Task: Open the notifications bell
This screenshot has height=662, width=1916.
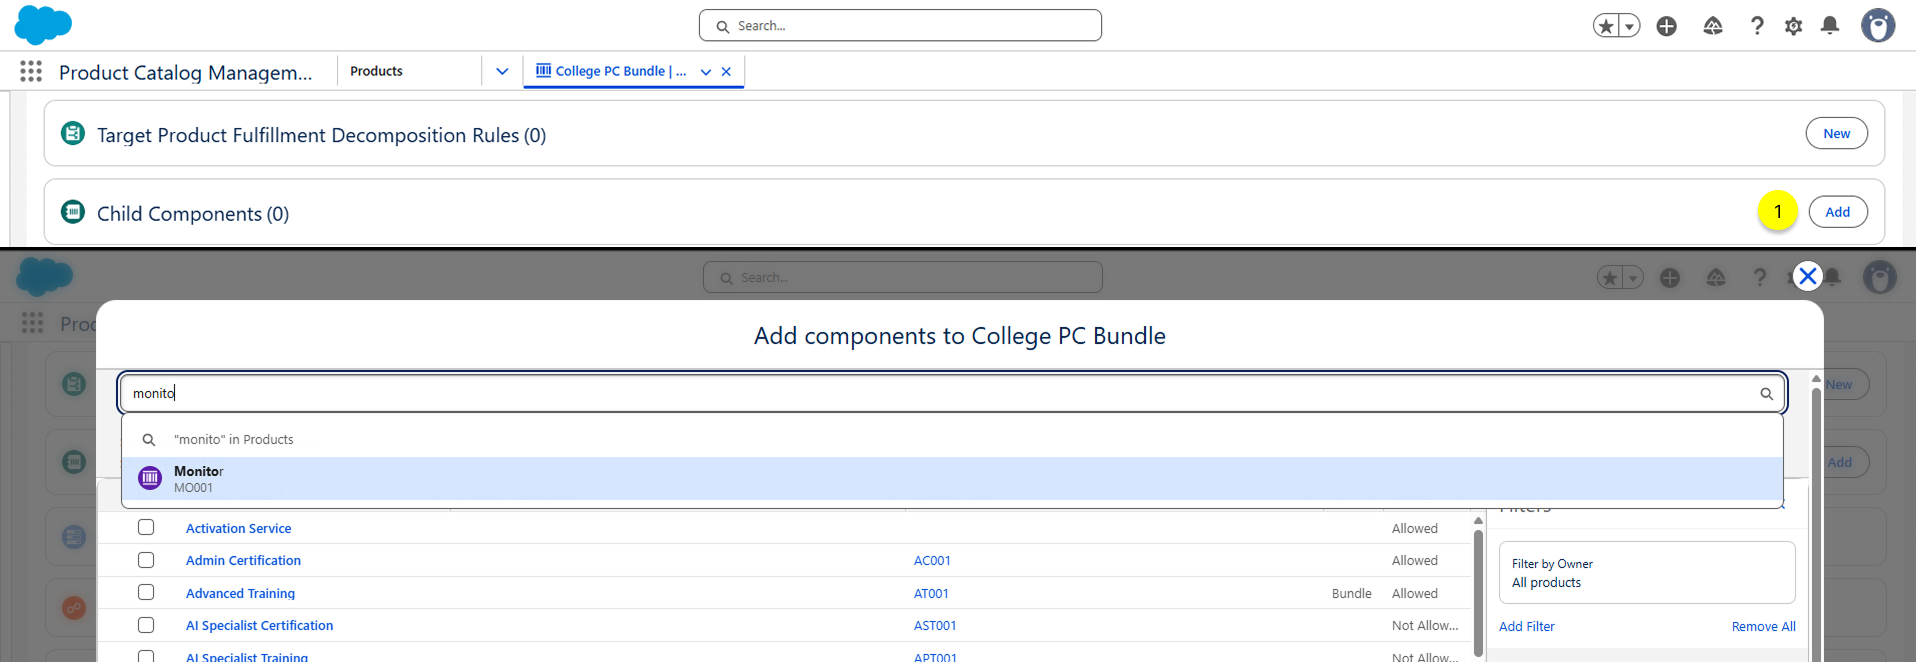Action: [x=1829, y=26]
